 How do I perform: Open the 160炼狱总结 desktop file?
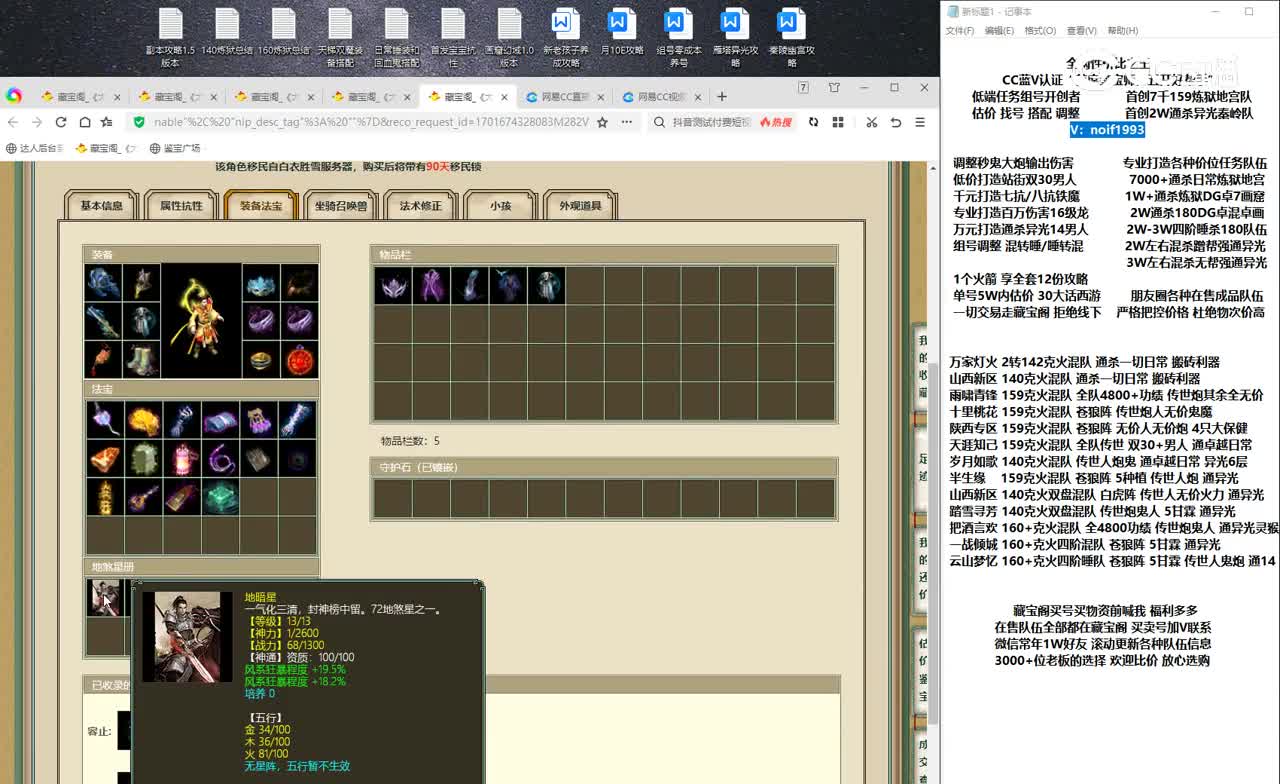coord(284,32)
